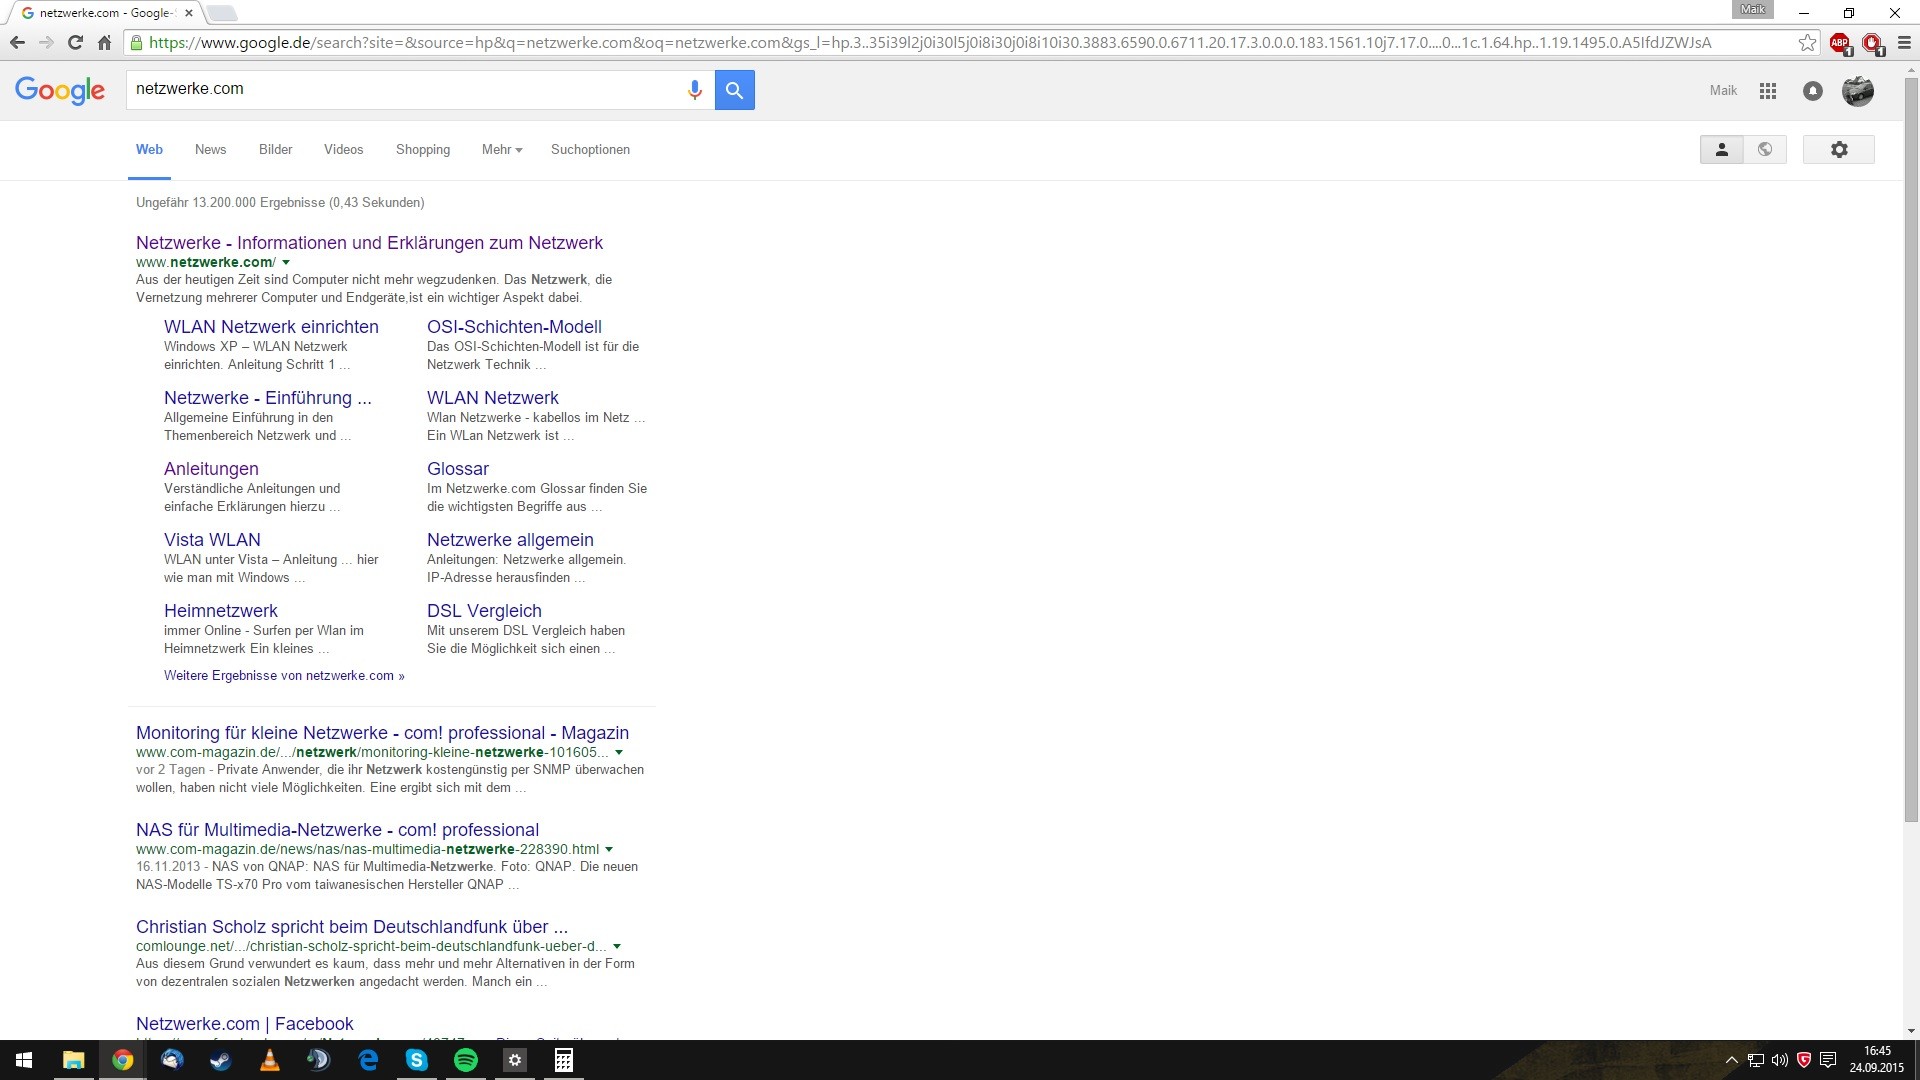Switch to the Videos tab
Viewport: 1920px width, 1080px height.
pyautogui.click(x=343, y=150)
